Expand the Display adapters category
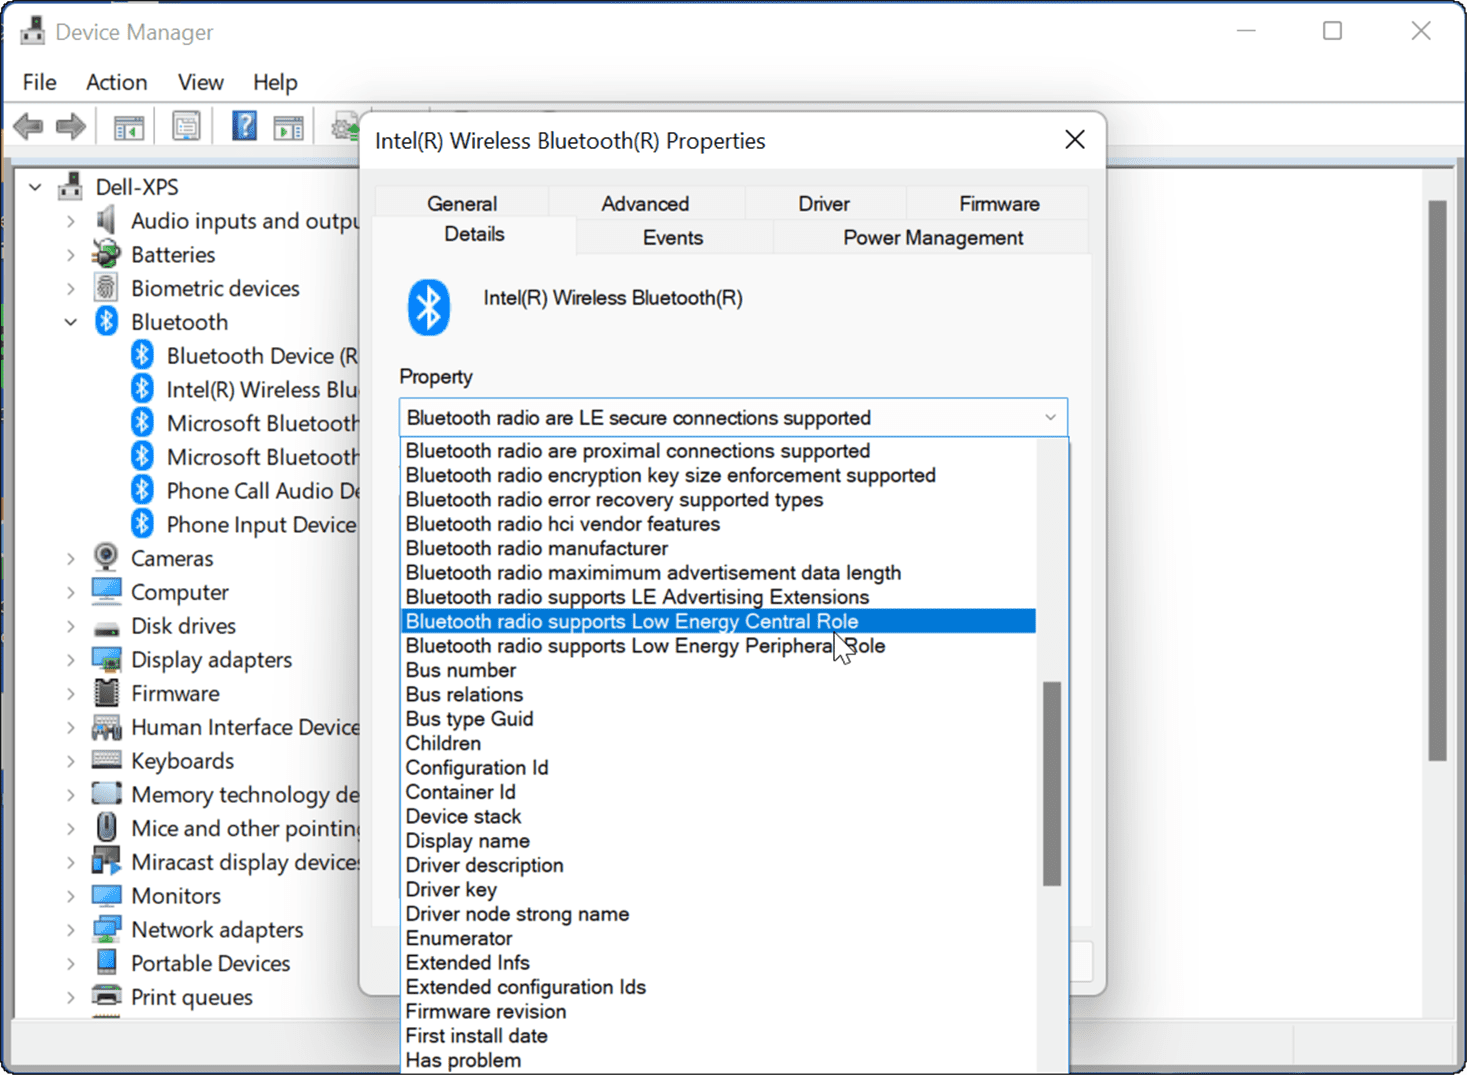 click(x=70, y=659)
